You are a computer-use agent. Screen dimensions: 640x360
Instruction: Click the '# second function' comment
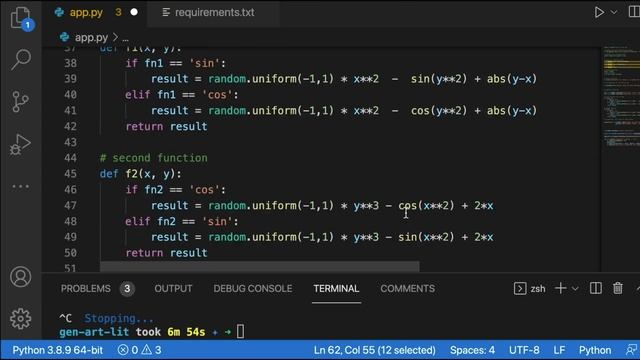point(153,158)
